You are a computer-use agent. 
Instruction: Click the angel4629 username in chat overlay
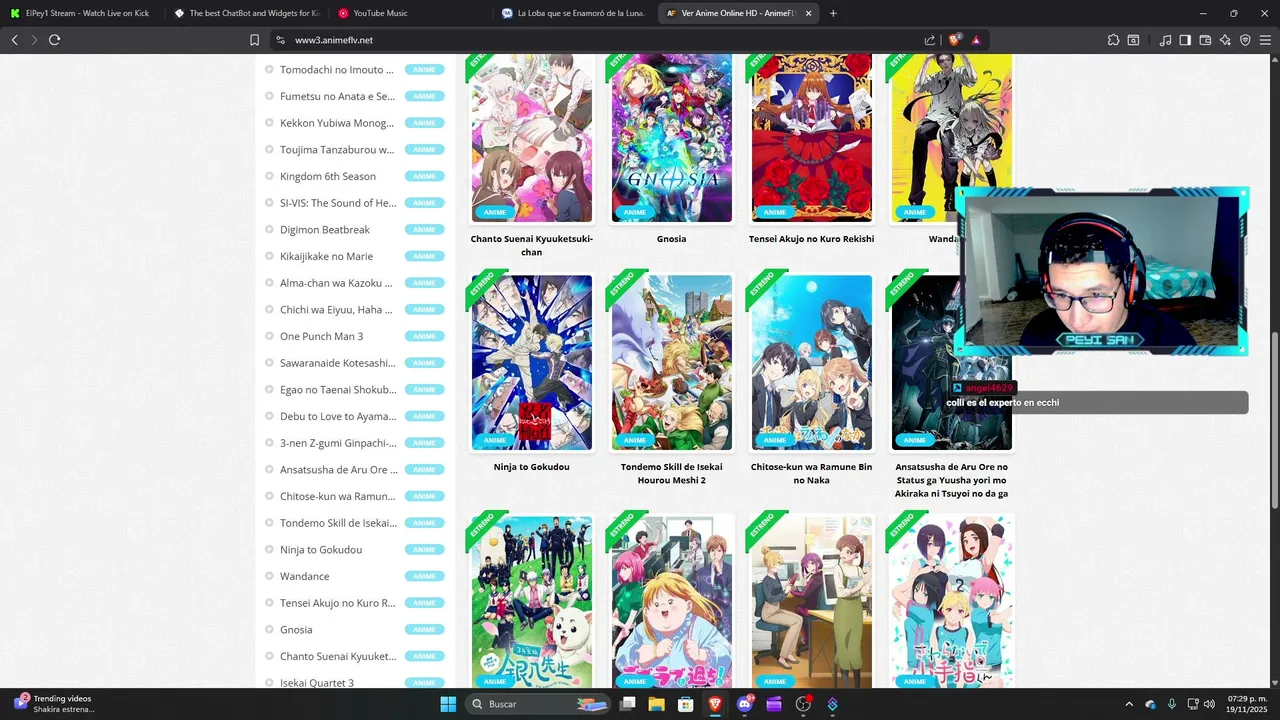click(x=989, y=387)
